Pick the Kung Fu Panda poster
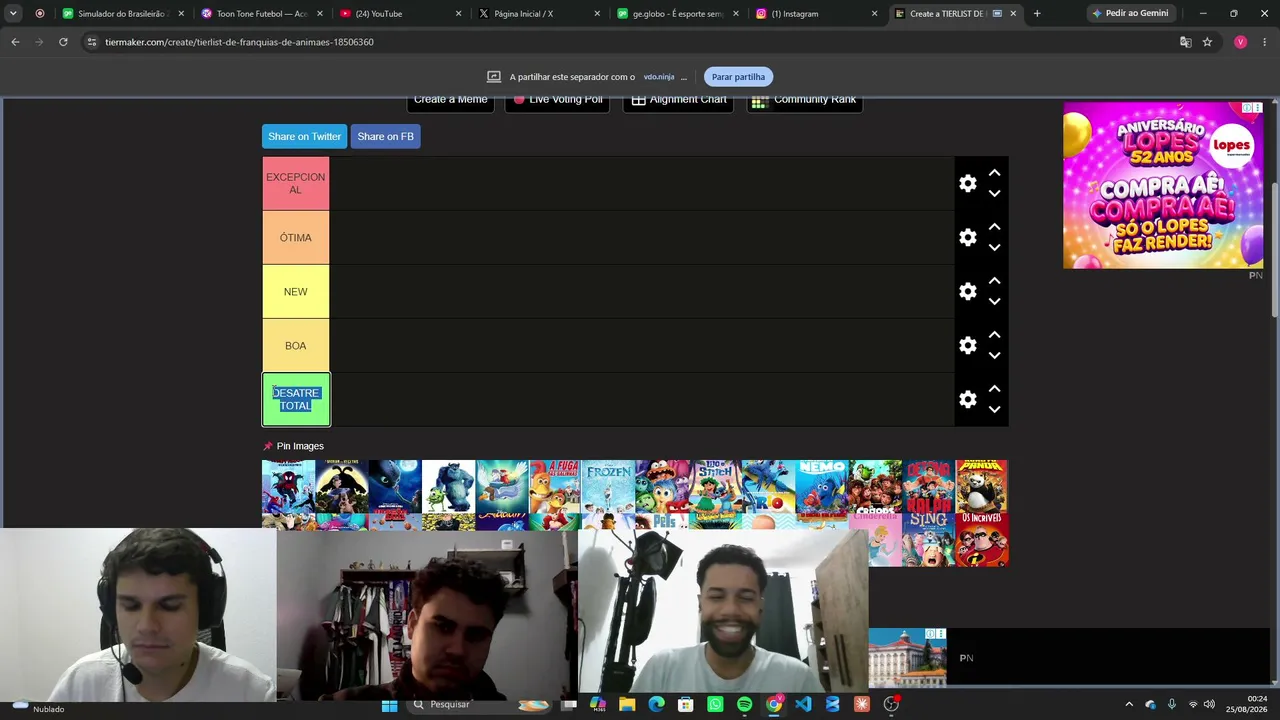 coord(982,486)
